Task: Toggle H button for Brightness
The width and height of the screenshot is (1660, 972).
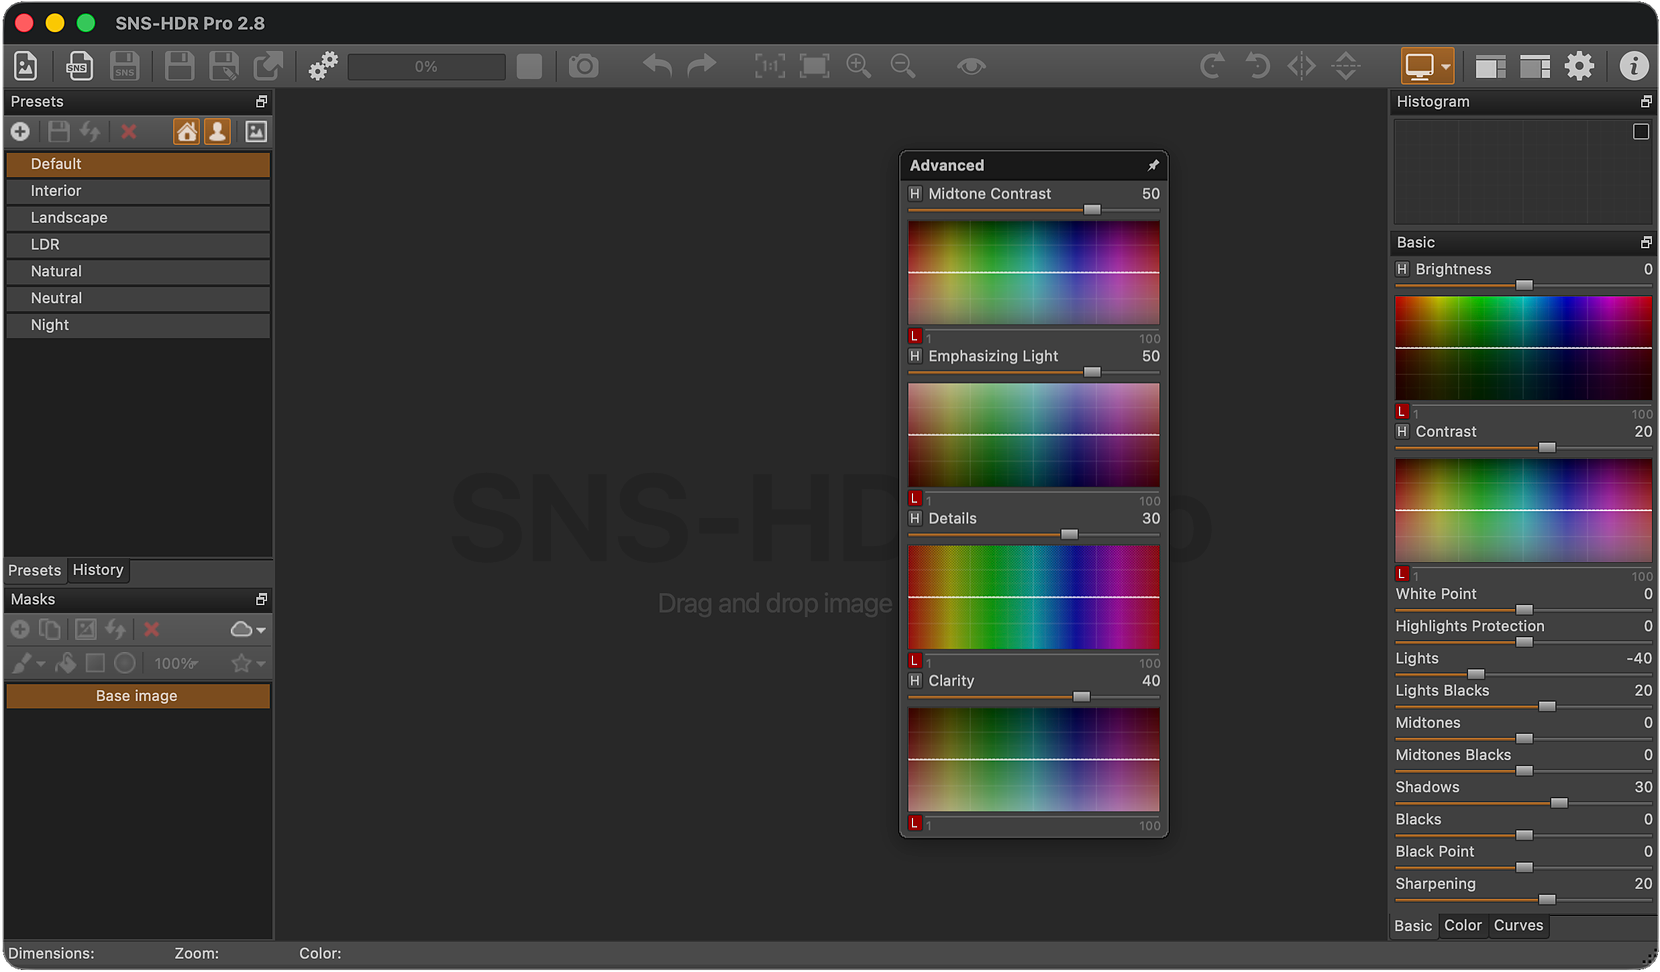Action: (1402, 269)
